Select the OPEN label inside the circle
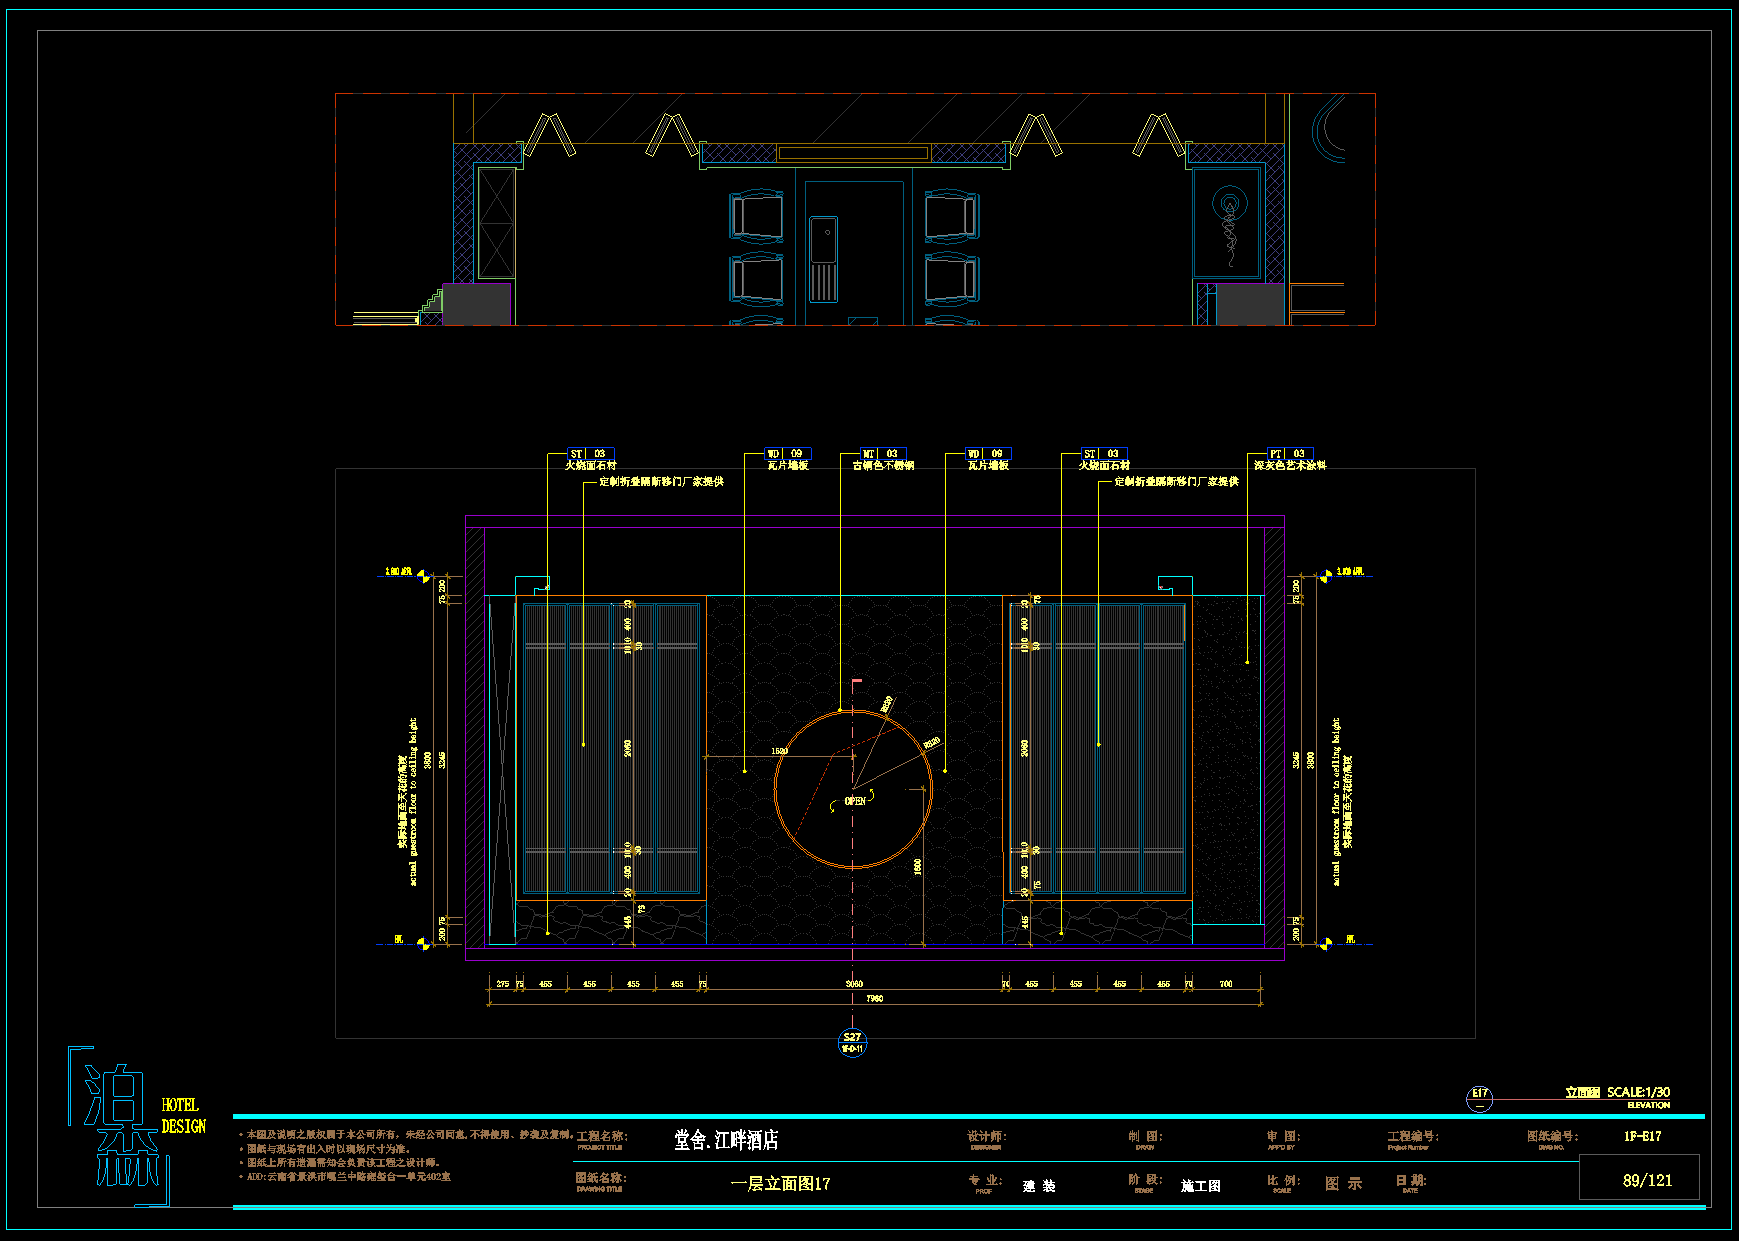The width and height of the screenshot is (1739, 1241). point(855,801)
